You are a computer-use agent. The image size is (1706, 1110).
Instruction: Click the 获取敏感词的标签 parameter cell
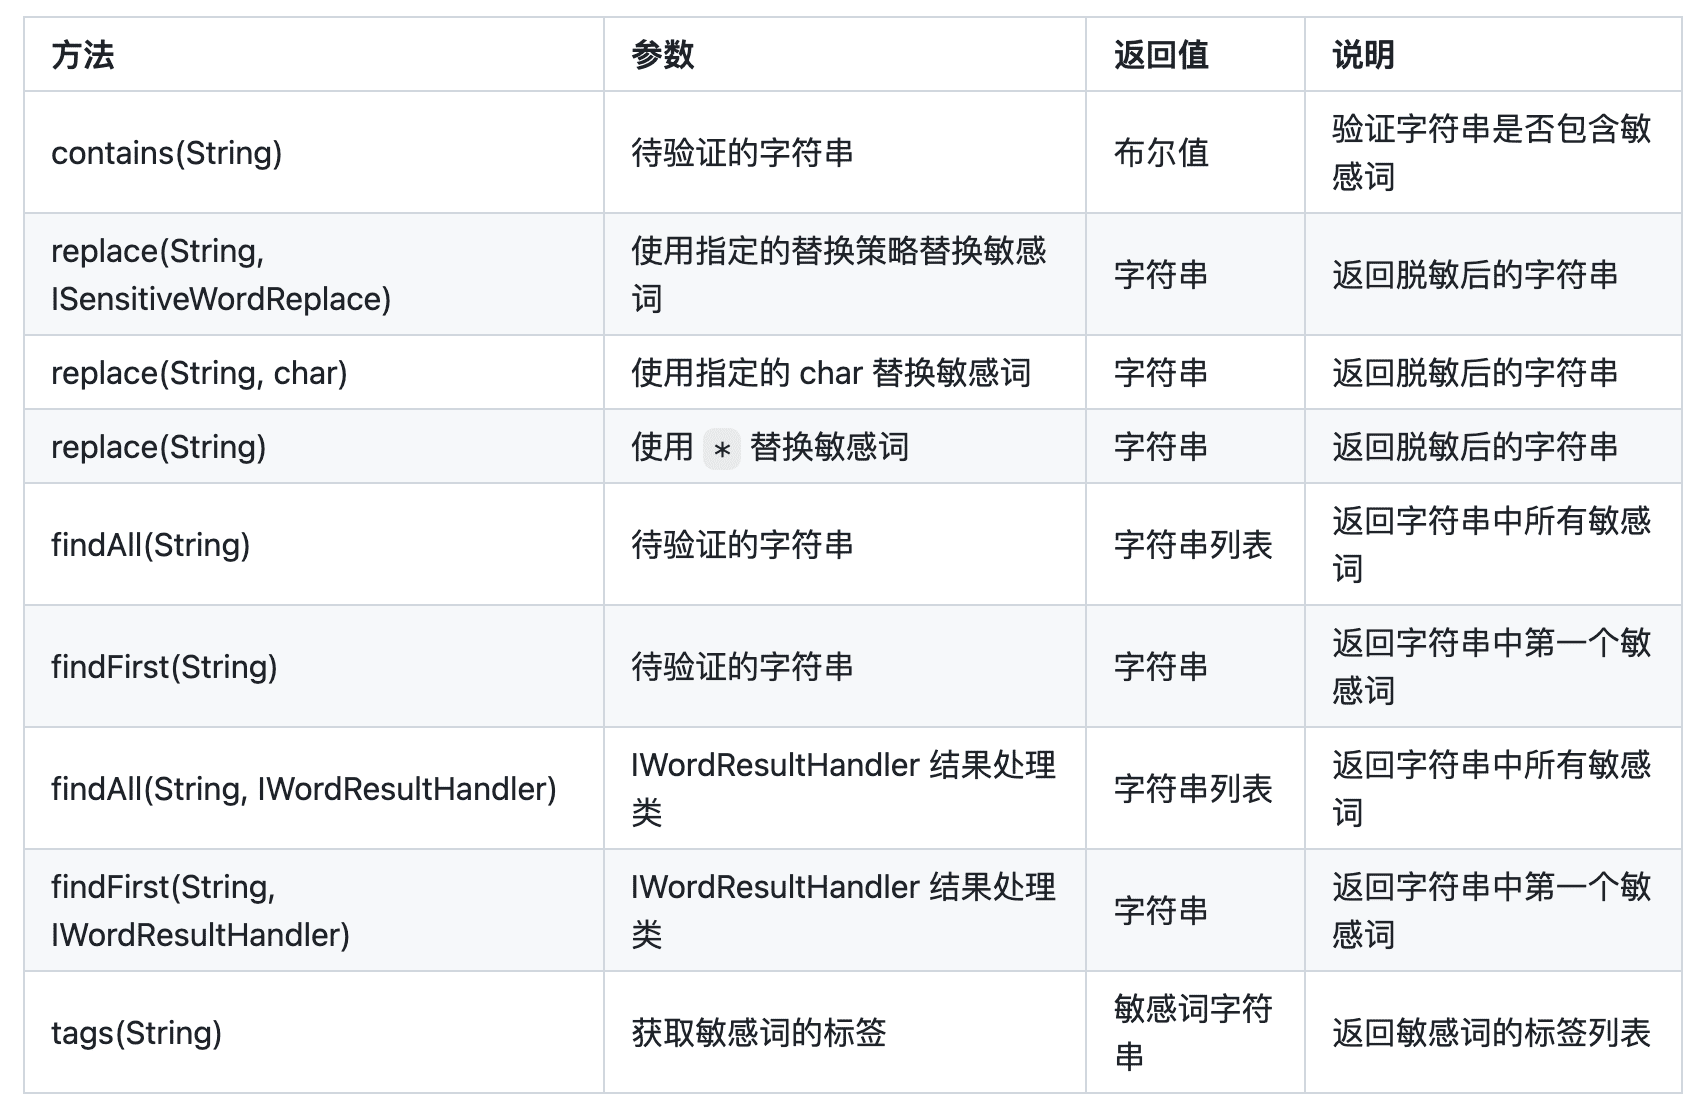point(845,1032)
